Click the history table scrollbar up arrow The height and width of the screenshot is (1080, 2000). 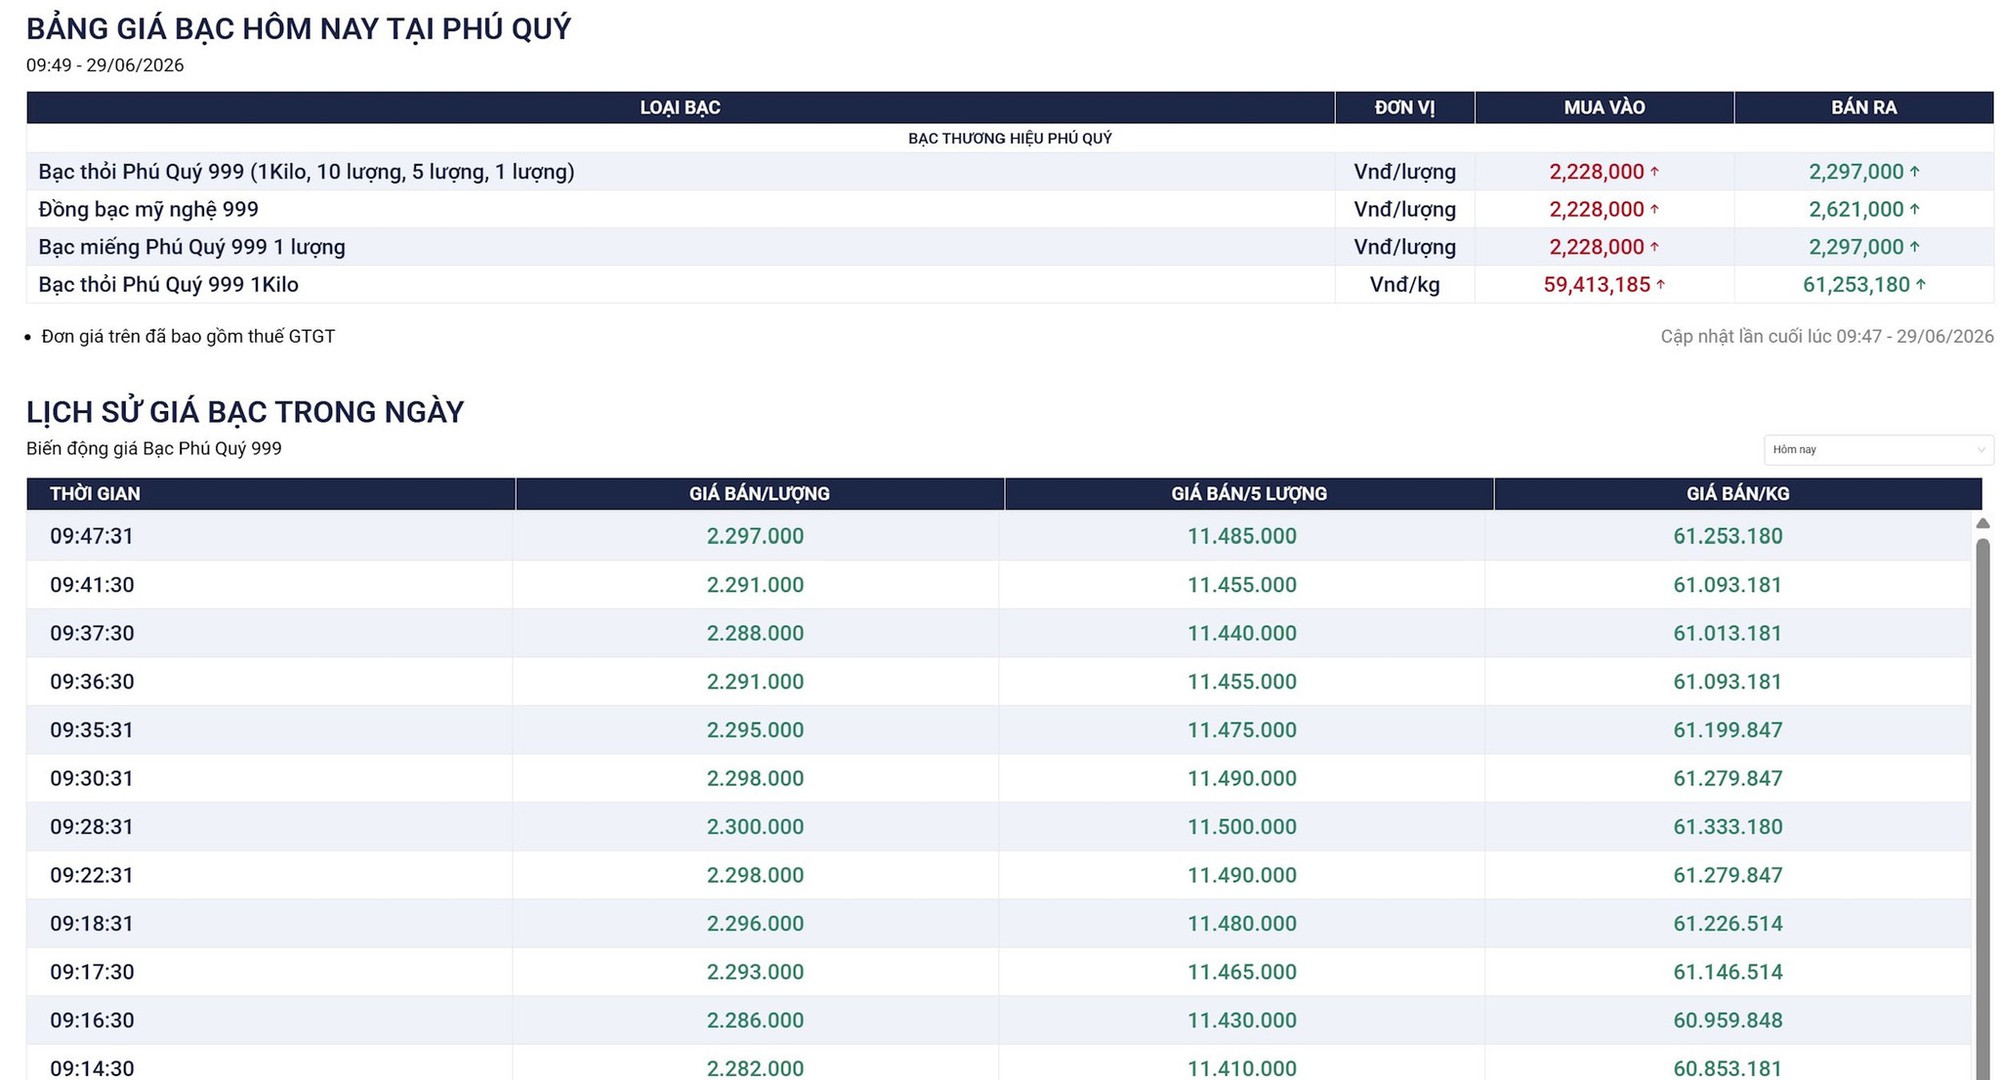(1983, 523)
